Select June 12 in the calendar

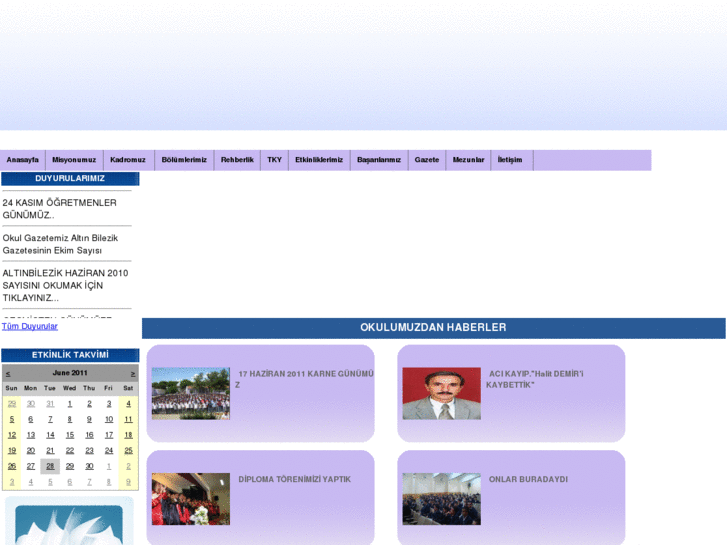[x=12, y=435]
